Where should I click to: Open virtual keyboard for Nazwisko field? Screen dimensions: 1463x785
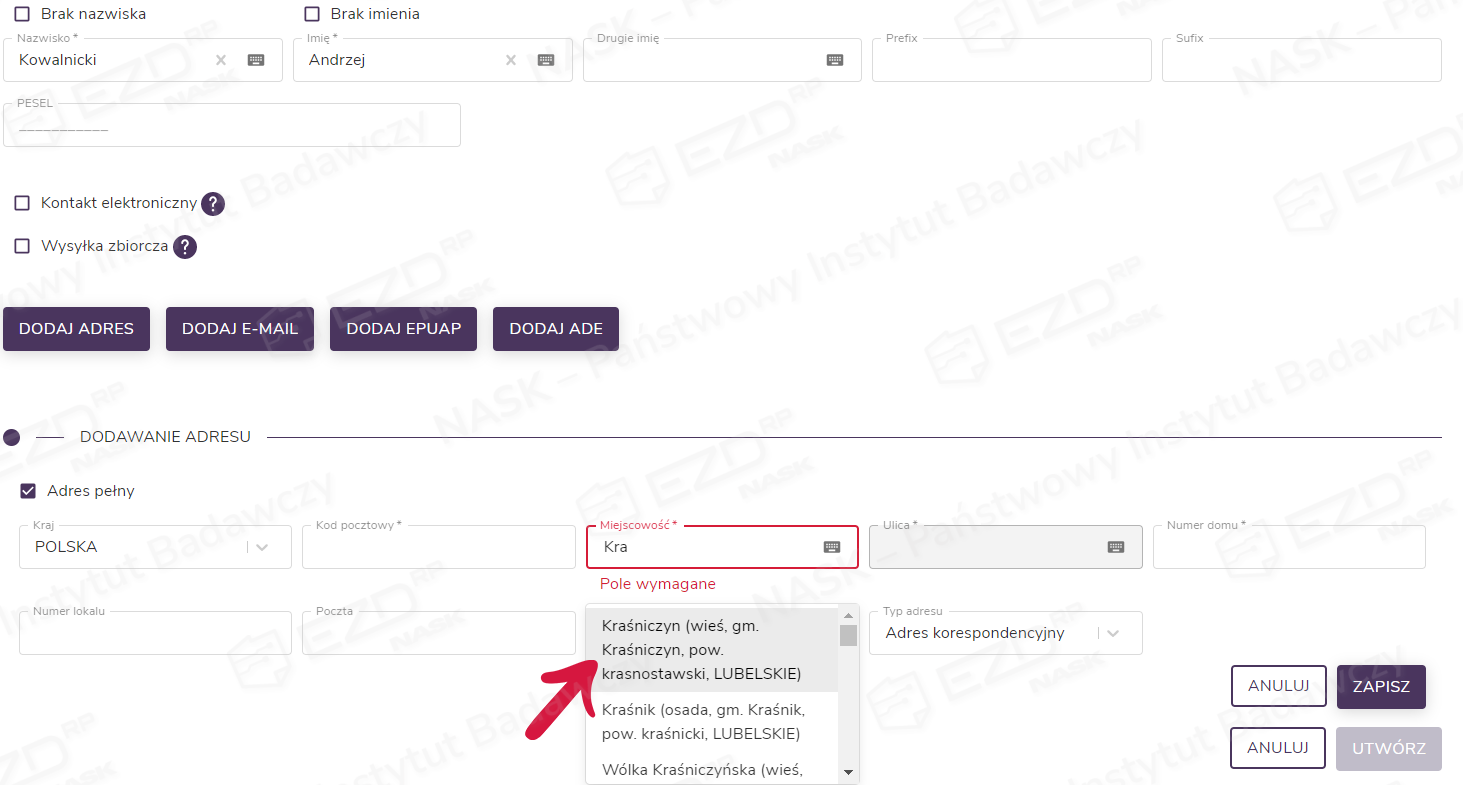click(256, 60)
